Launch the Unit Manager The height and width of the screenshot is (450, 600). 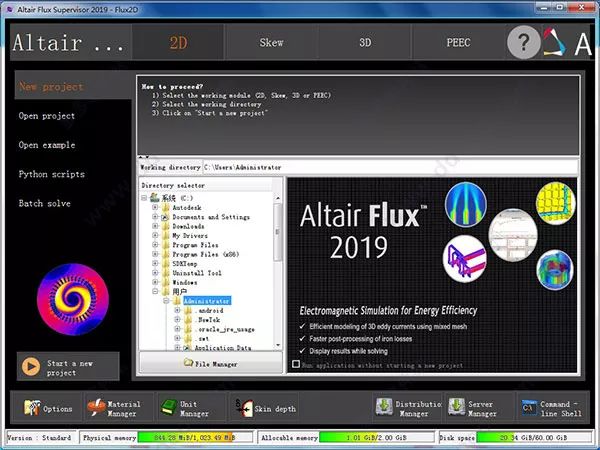tap(182, 407)
